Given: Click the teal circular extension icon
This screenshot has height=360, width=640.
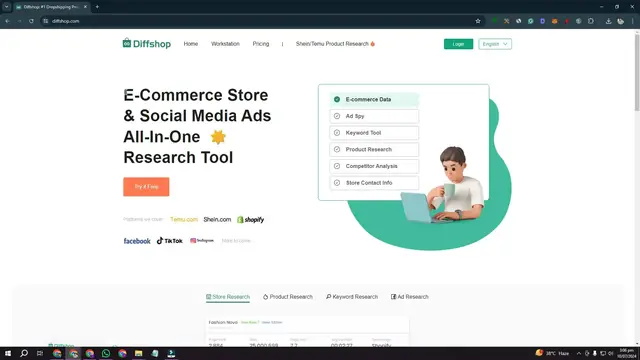Looking at the screenshot, I should tap(530, 21).
